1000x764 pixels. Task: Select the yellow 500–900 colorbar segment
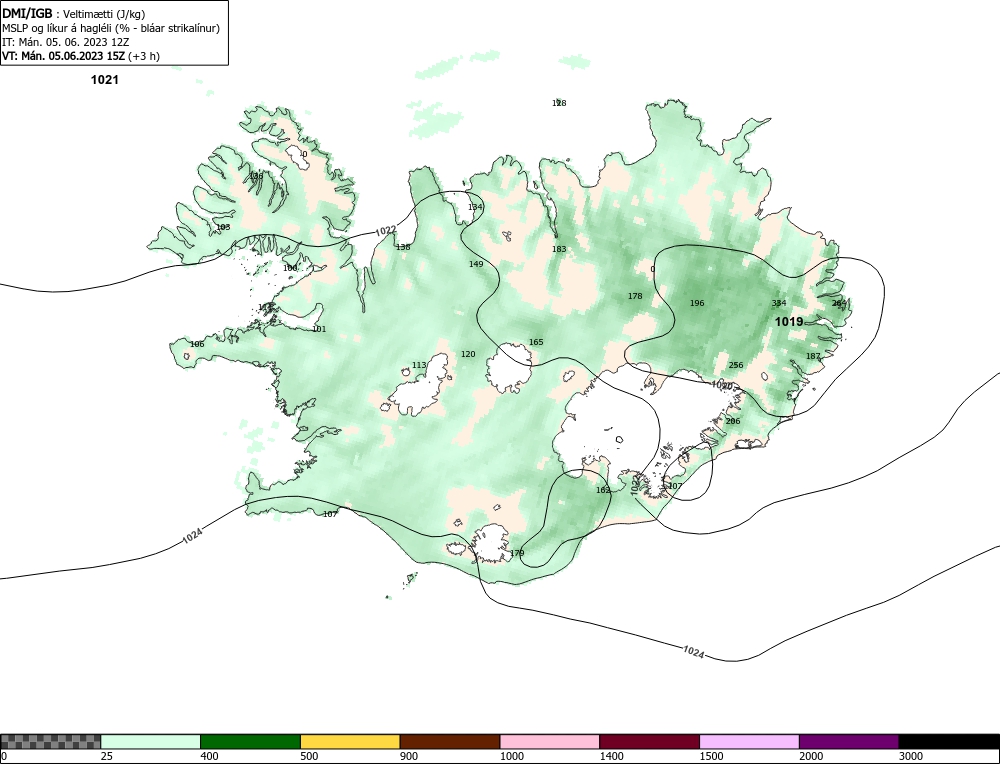(x=350, y=741)
